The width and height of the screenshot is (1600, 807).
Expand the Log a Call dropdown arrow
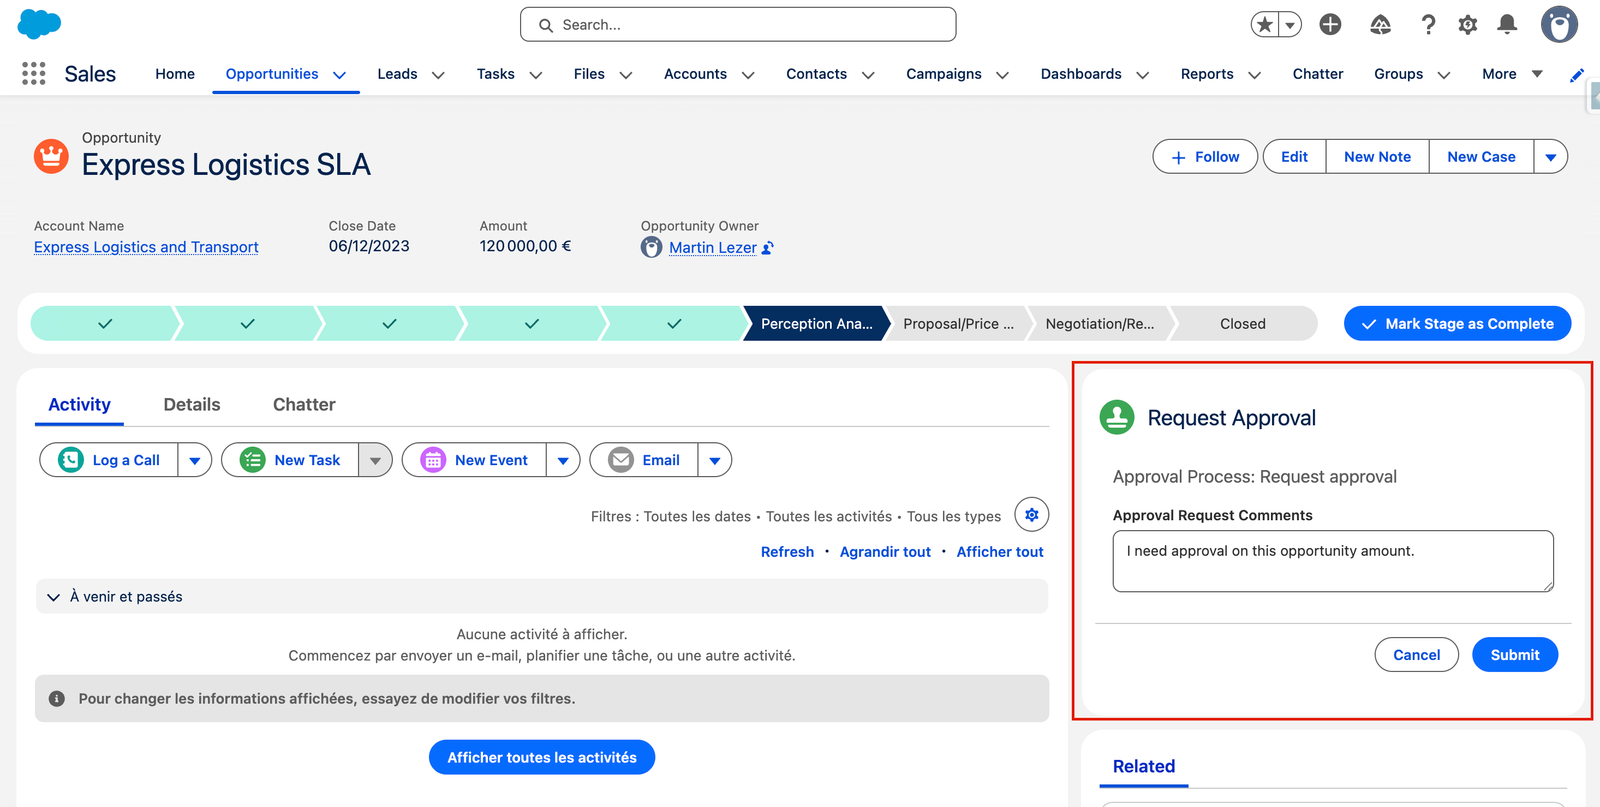pyautogui.click(x=195, y=460)
